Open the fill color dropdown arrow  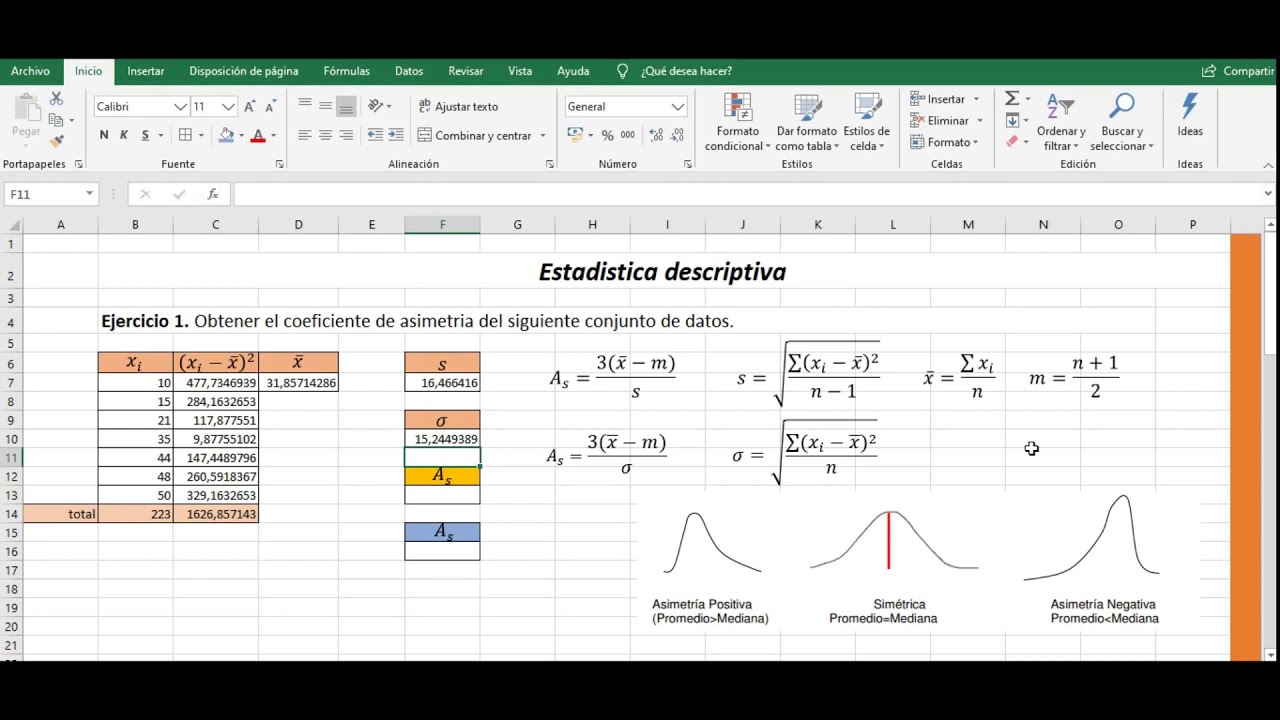pyautogui.click(x=241, y=136)
